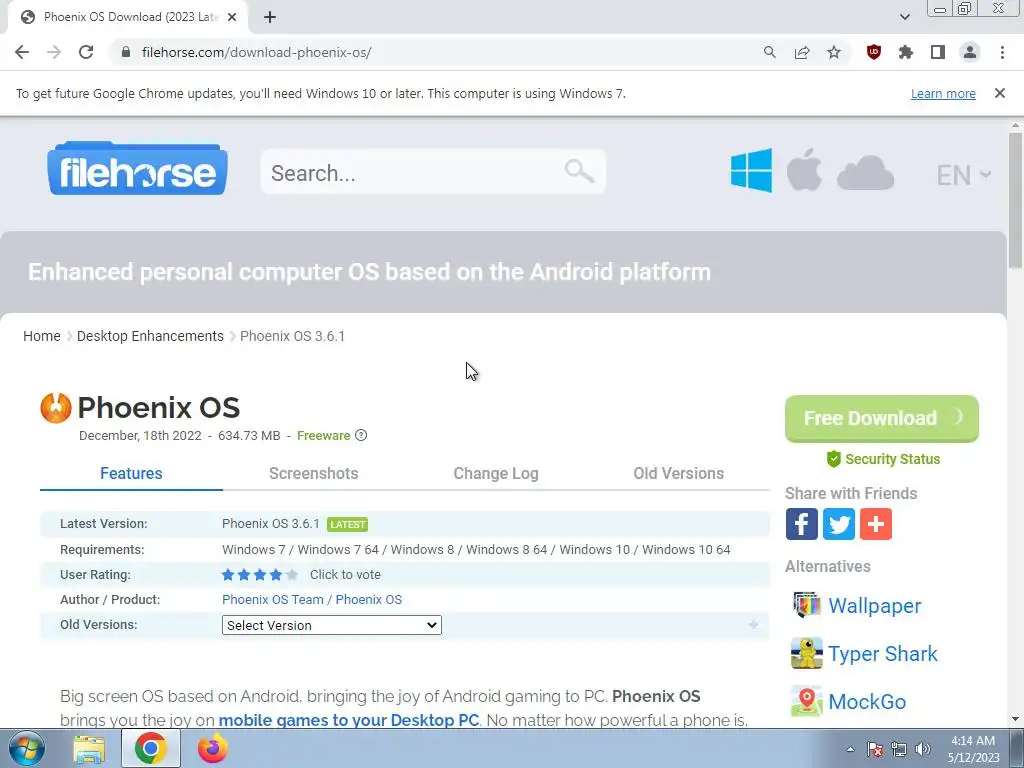Rate with the third star
Screen dimensions: 1024x768
point(260,575)
